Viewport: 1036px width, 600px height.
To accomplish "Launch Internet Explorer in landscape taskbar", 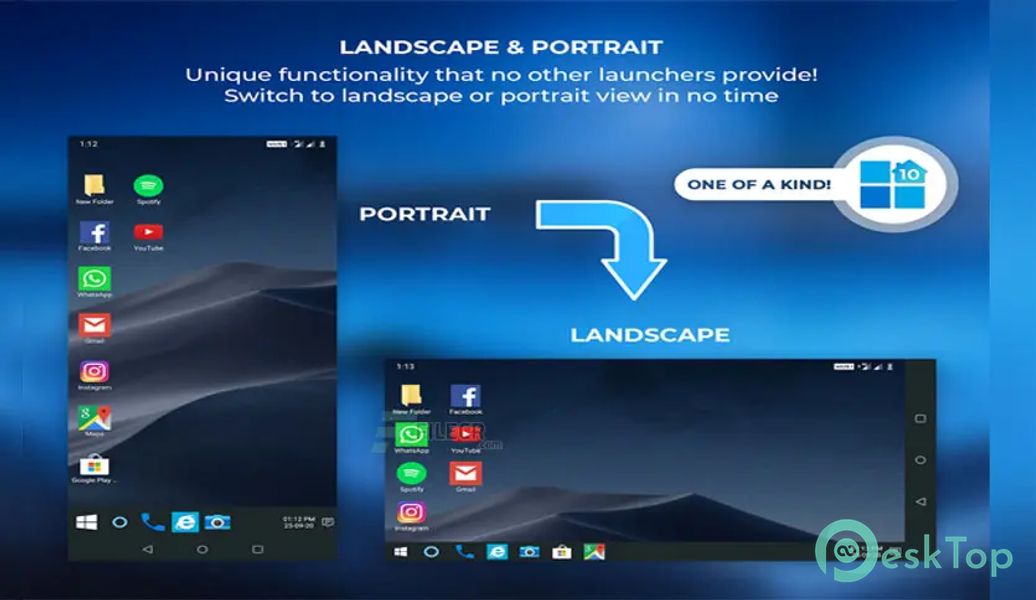I will pyautogui.click(x=497, y=552).
